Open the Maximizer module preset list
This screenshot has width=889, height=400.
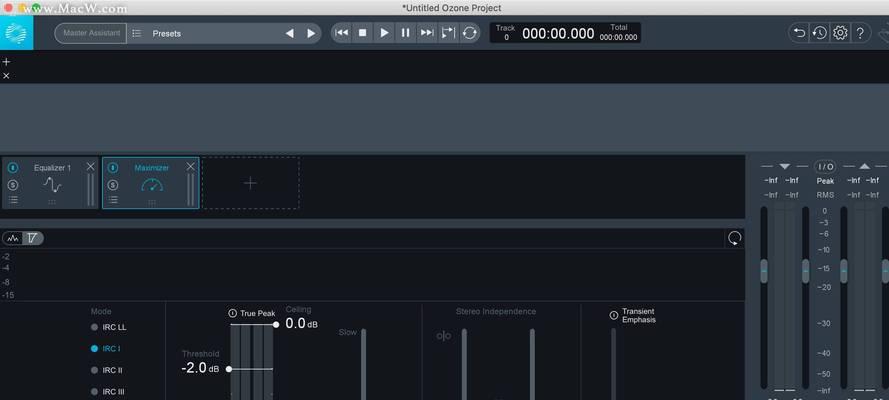tap(113, 199)
